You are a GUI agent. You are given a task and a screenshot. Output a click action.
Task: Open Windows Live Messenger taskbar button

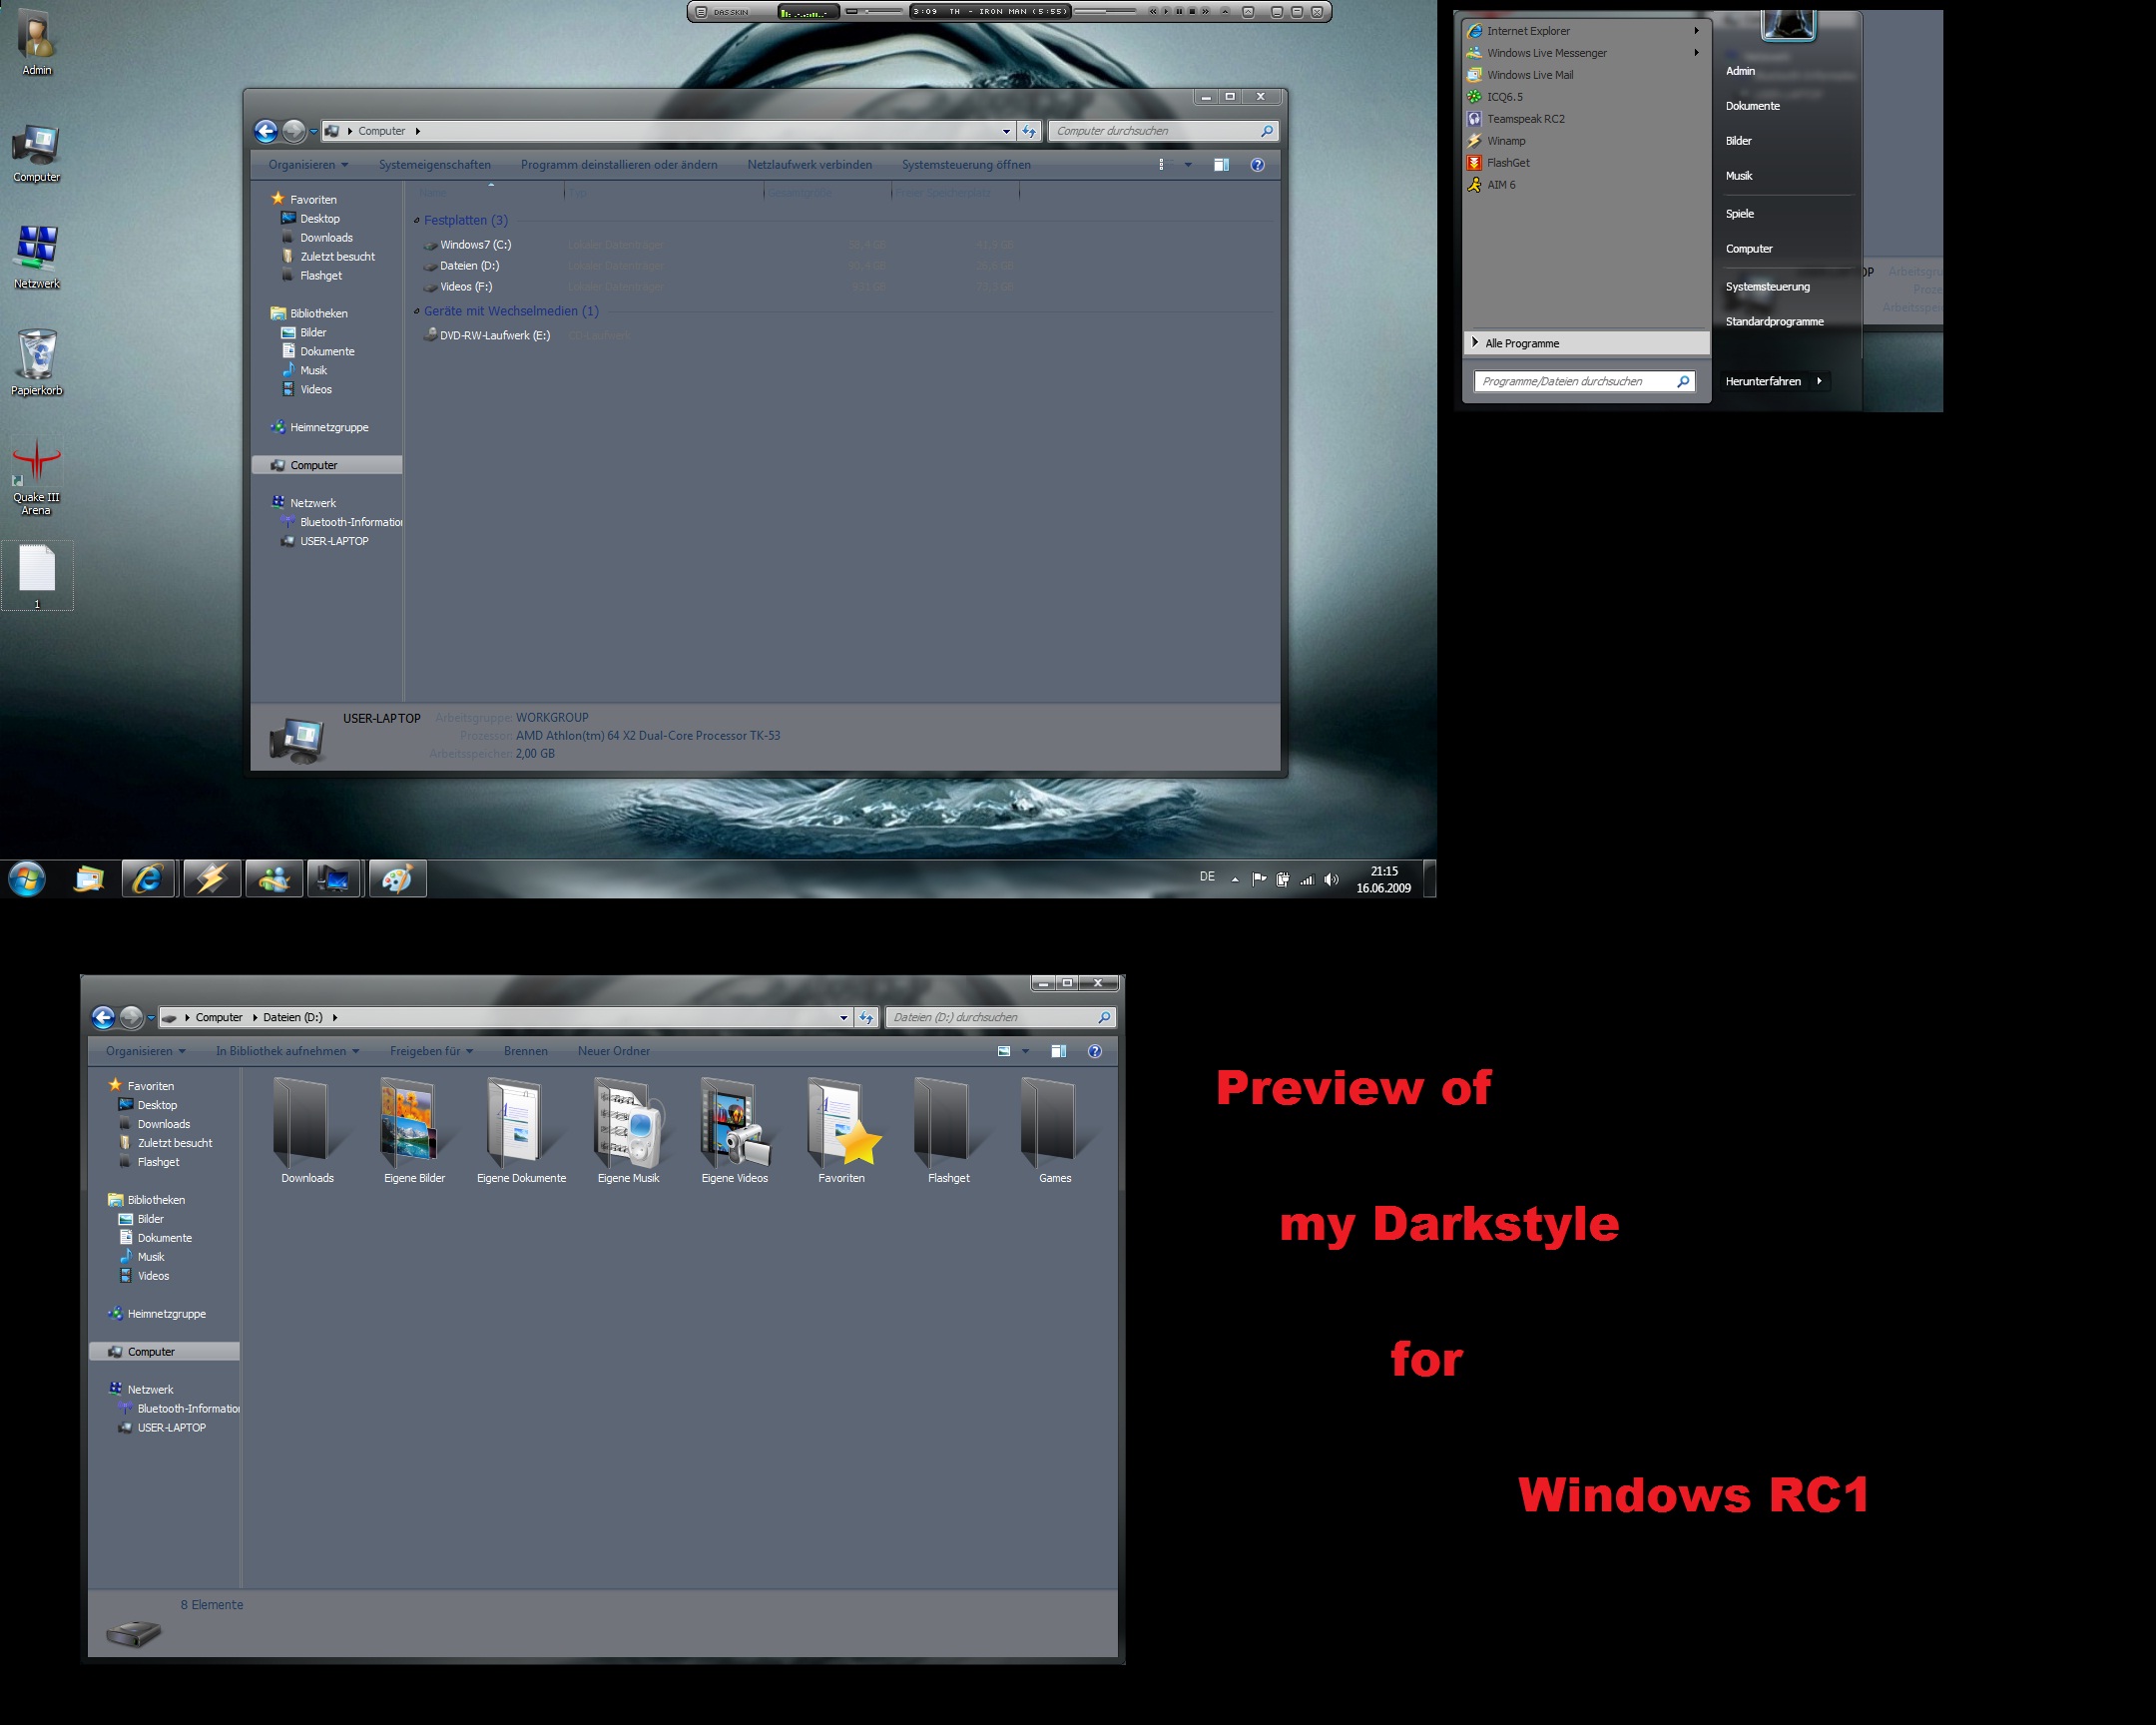coord(274,879)
